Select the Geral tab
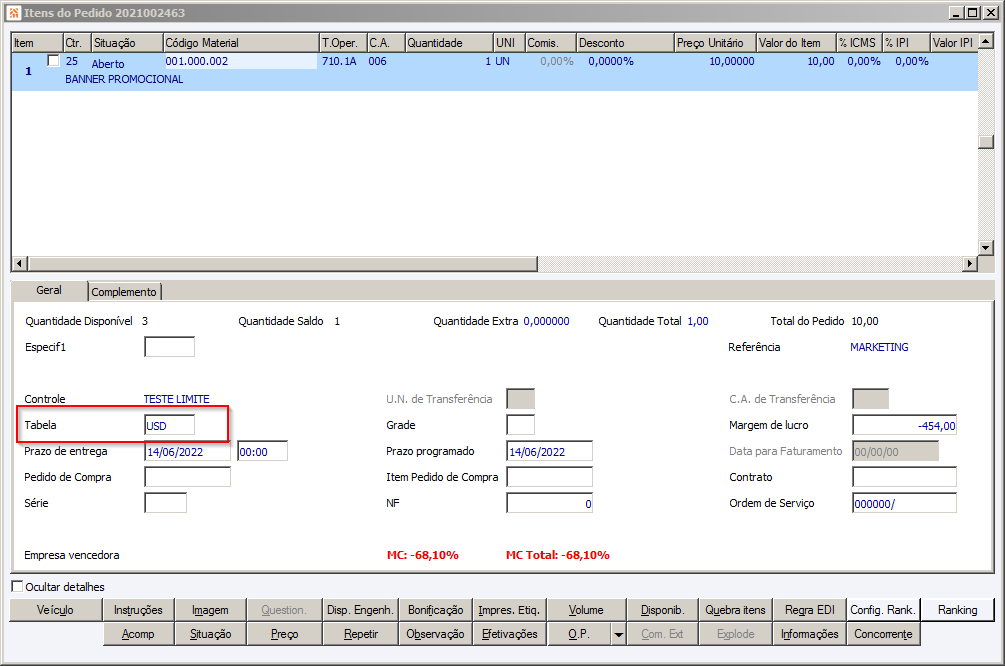Viewport: 1005px width, 666px height. point(49,290)
